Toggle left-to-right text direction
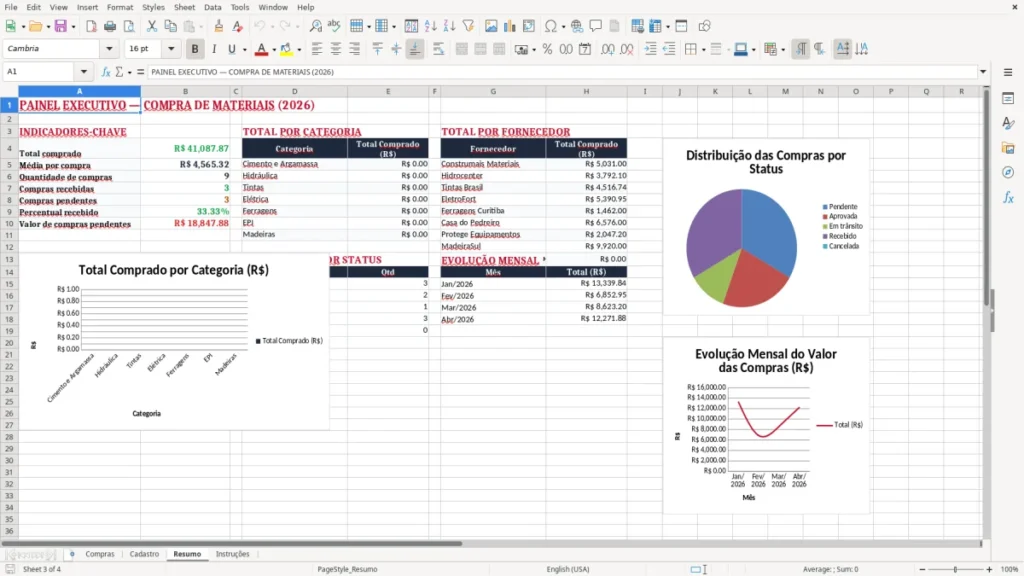Viewport: 1024px width, 576px height. pyautogui.click(x=801, y=49)
